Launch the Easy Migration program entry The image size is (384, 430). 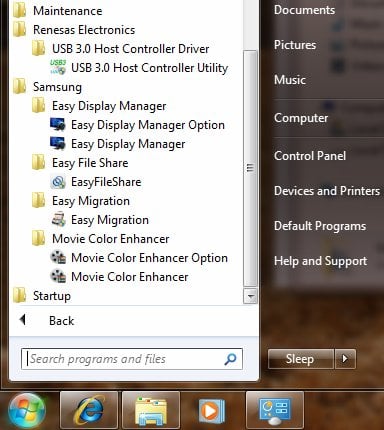tap(127, 220)
